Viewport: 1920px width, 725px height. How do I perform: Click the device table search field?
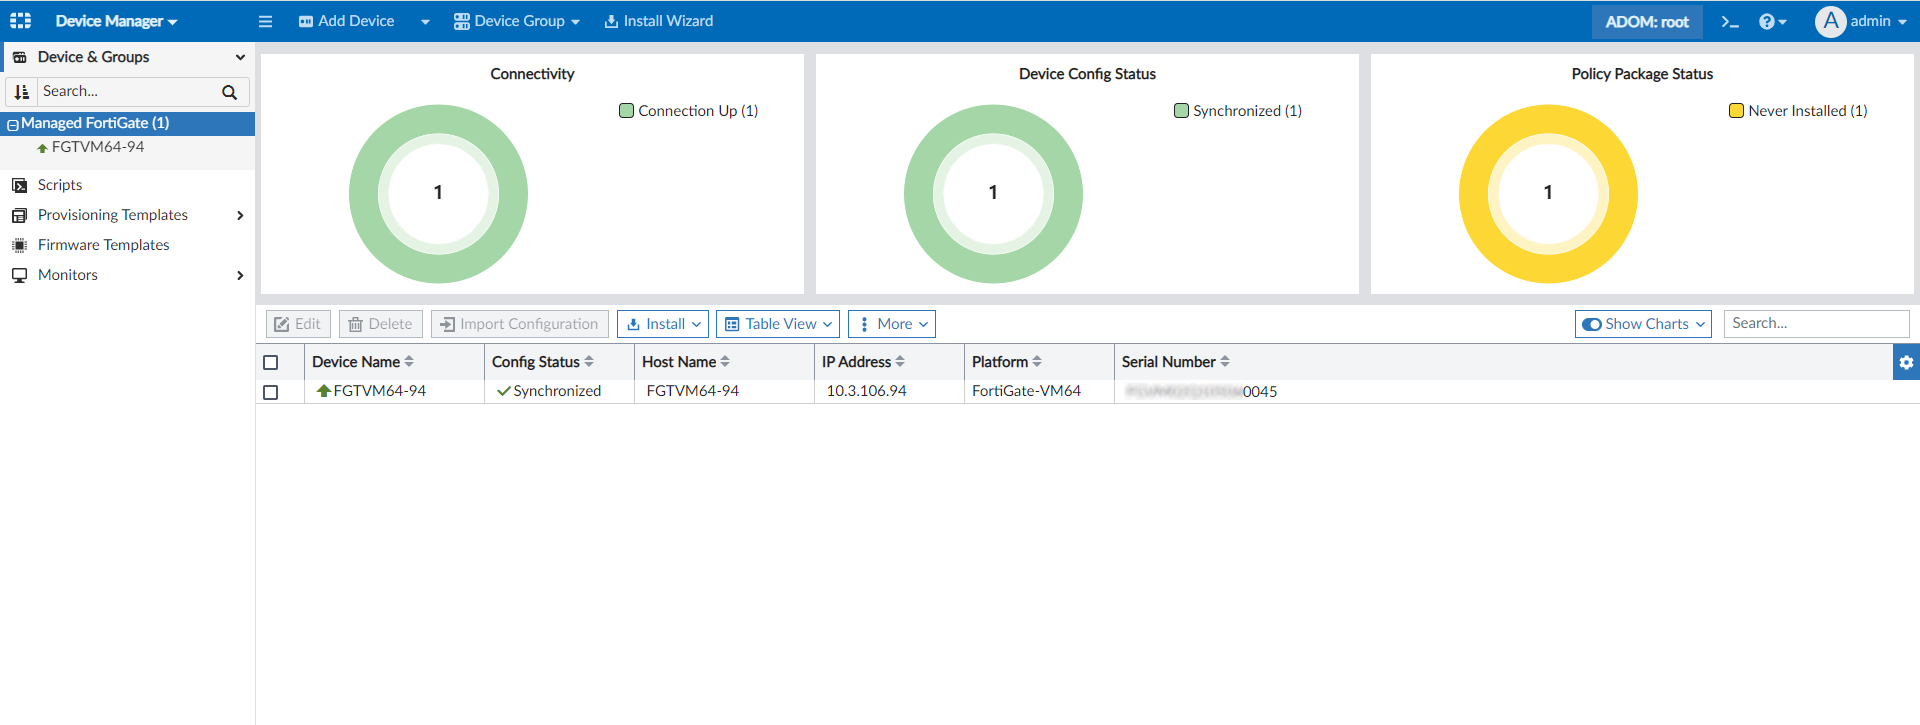coord(1815,323)
